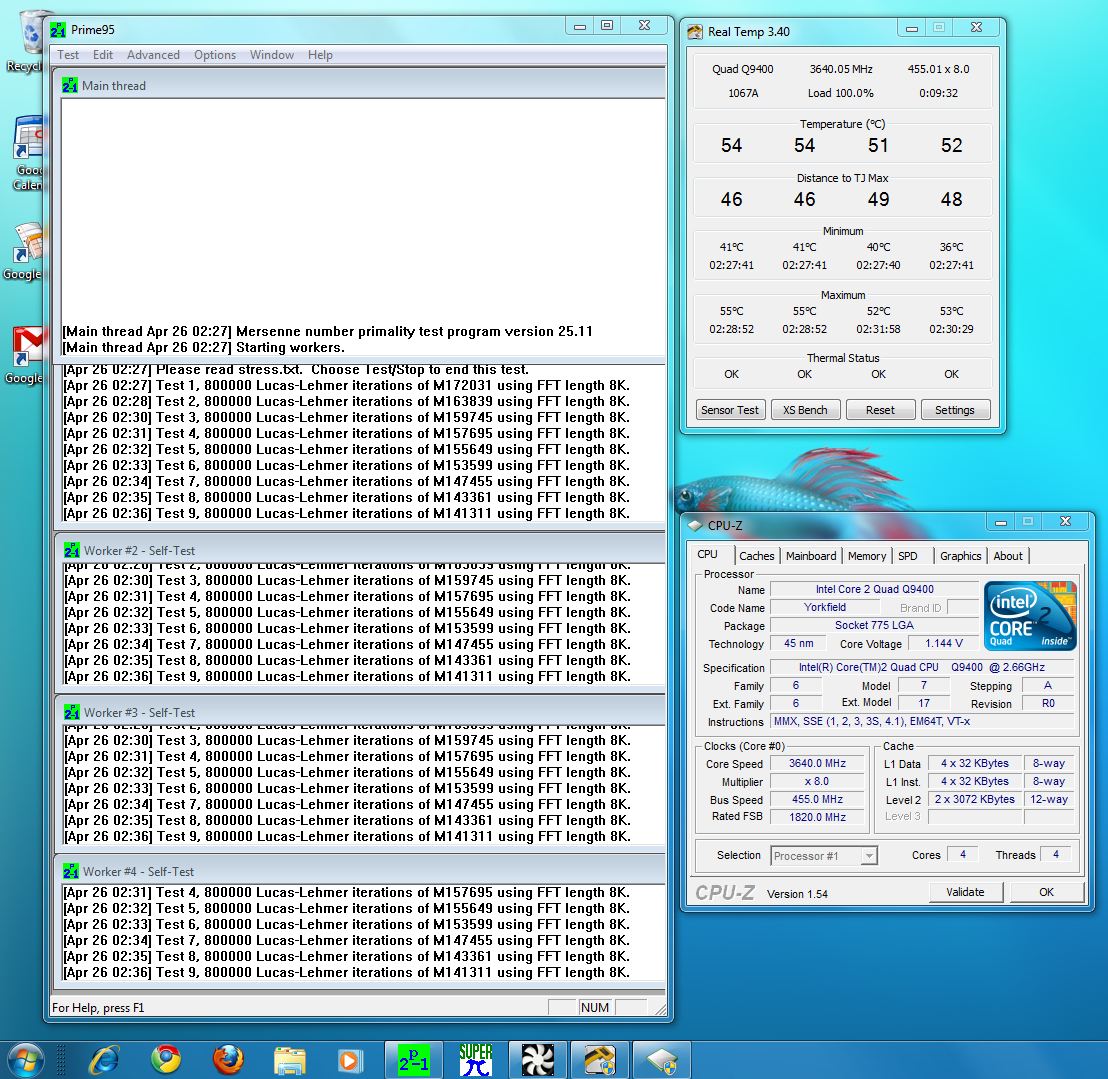Switch to the About tab in CPU-Z
The width and height of the screenshot is (1108, 1079).
[x=1008, y=556]
